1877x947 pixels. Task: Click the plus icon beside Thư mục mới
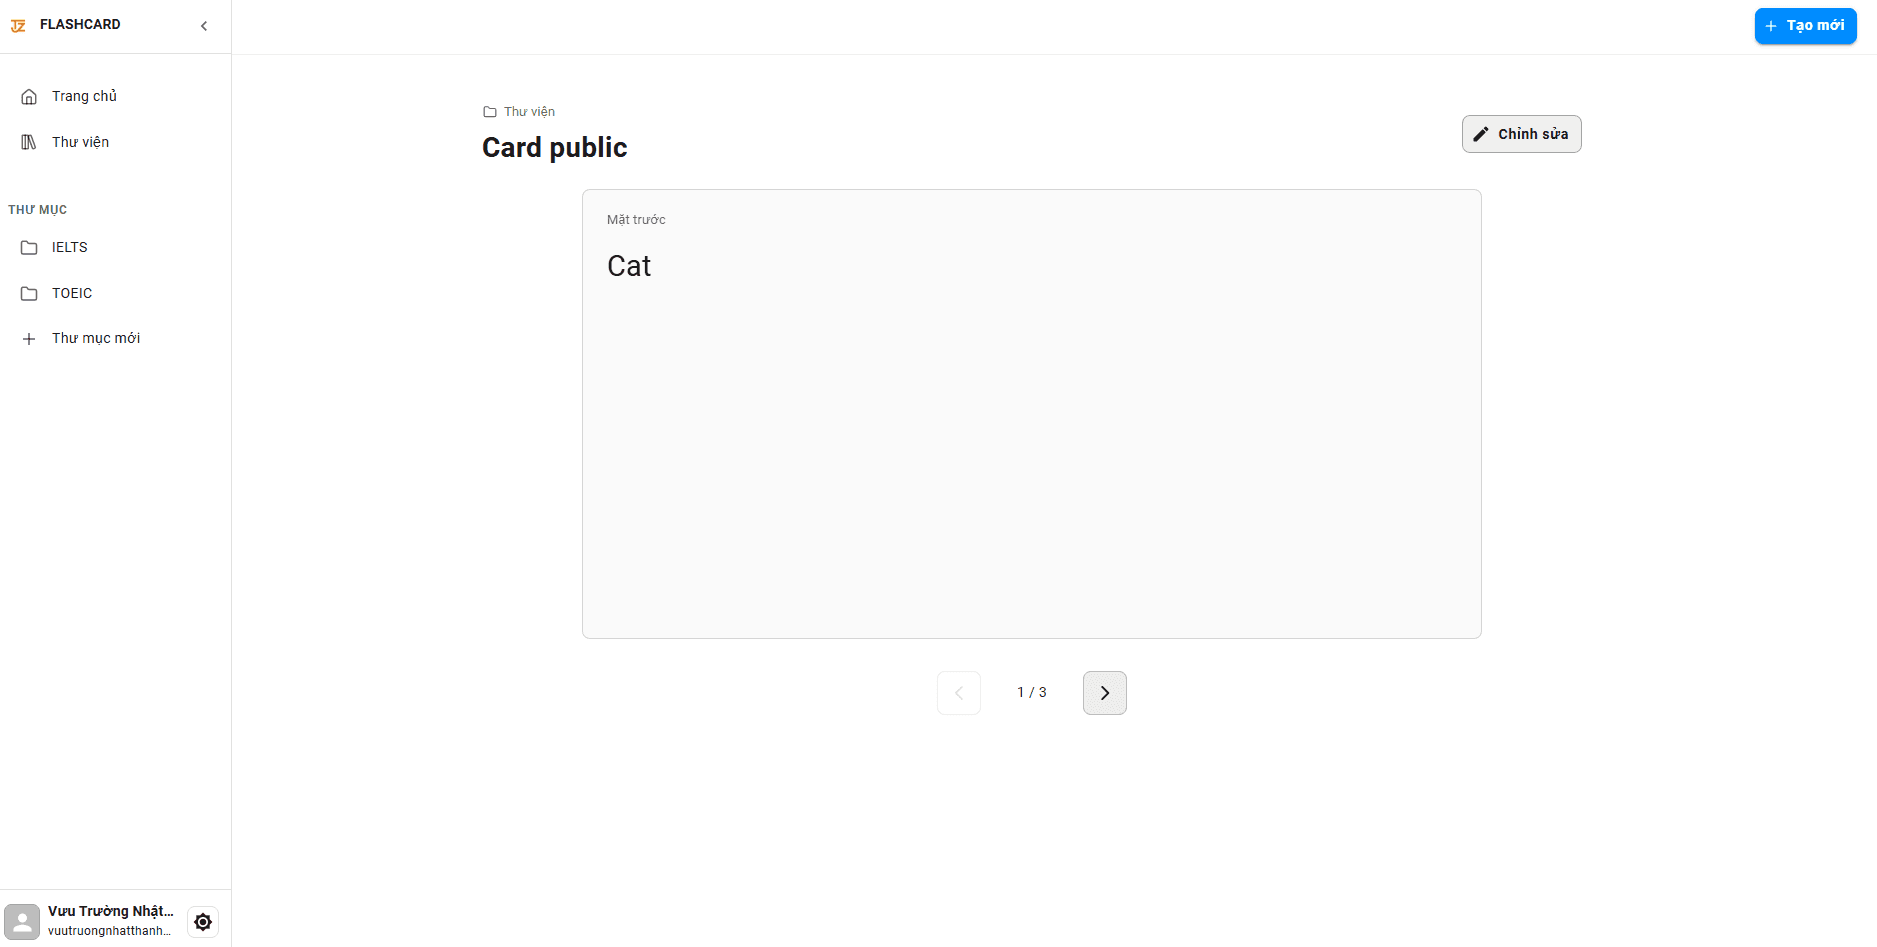click(x=29, y=339)
